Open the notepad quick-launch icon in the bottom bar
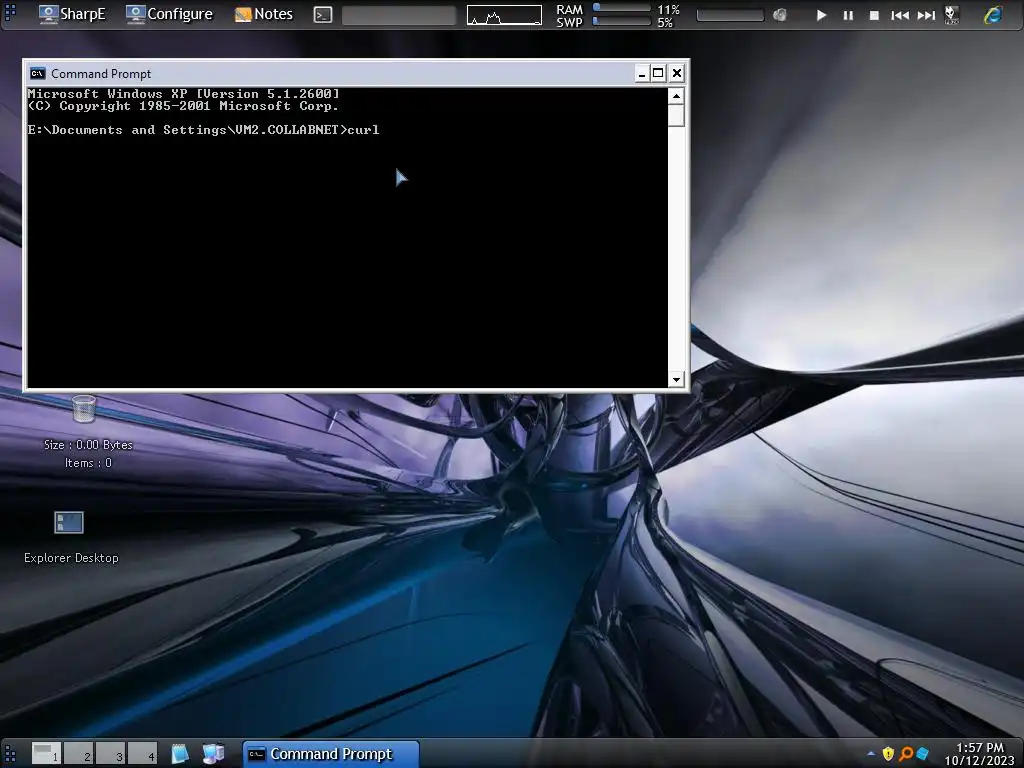1024x768 pixels. click(x=180, y=753)
